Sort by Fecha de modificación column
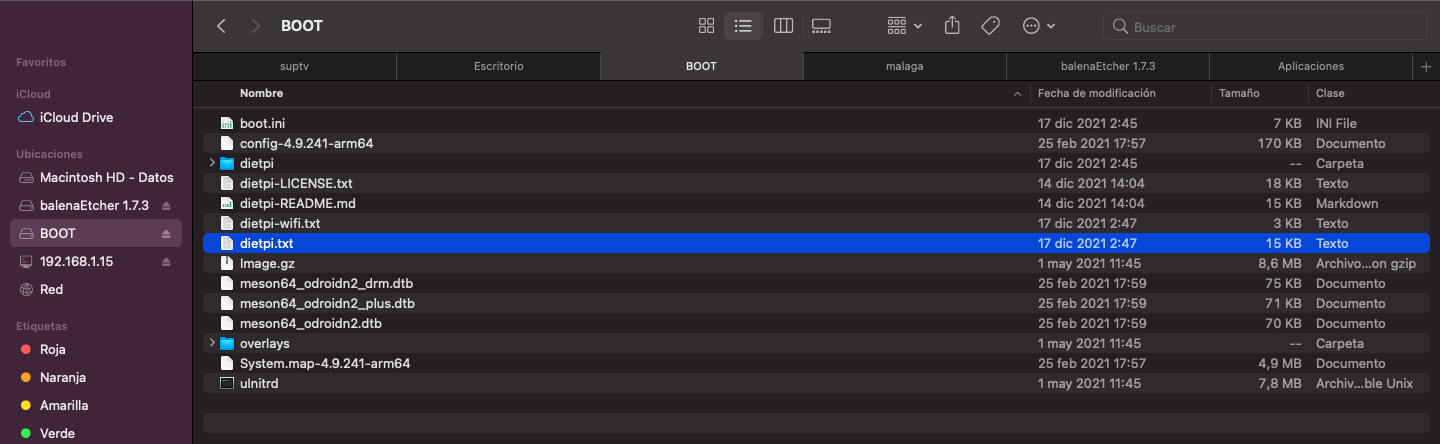Viewport: 1440px width, 444px height. click(x=1096, y=93)
